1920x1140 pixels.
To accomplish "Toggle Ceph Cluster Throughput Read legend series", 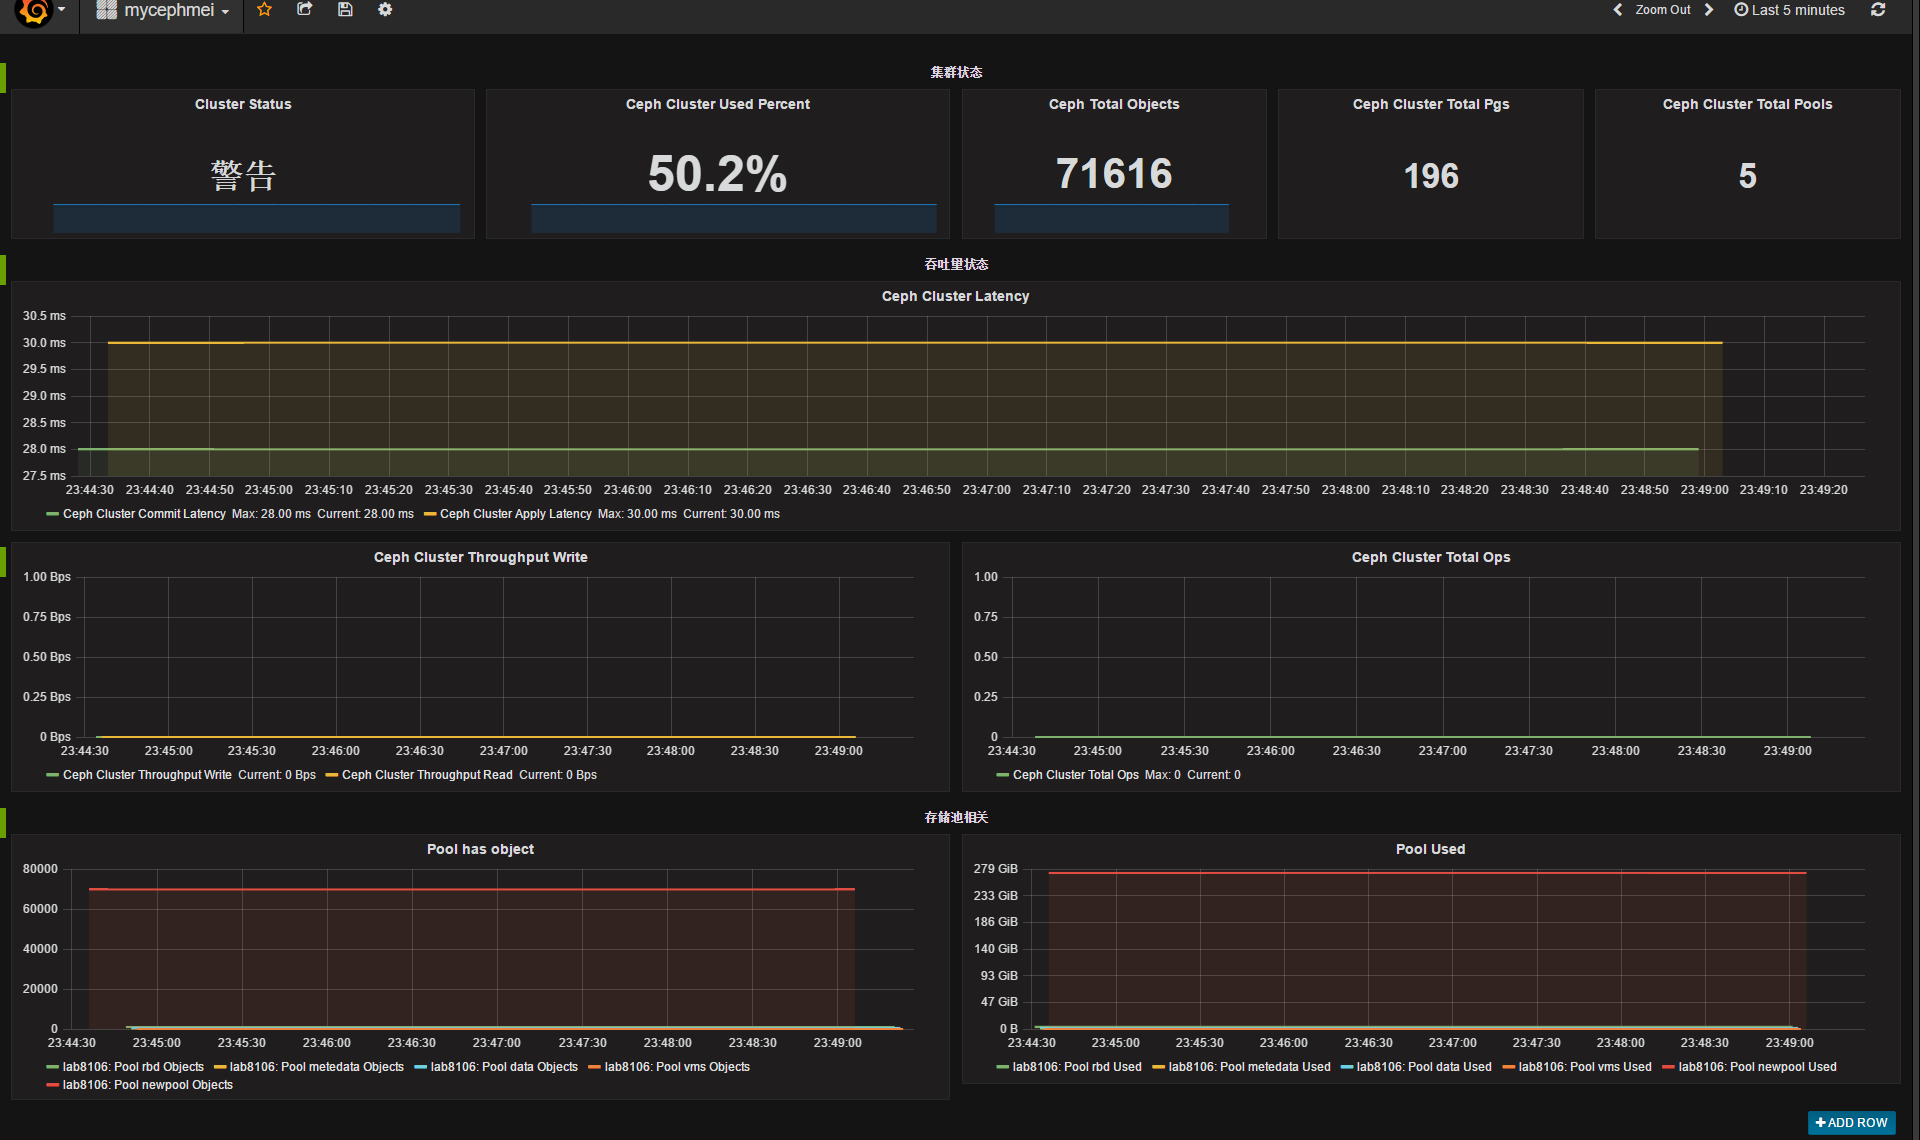I will [x=427, y=775].
